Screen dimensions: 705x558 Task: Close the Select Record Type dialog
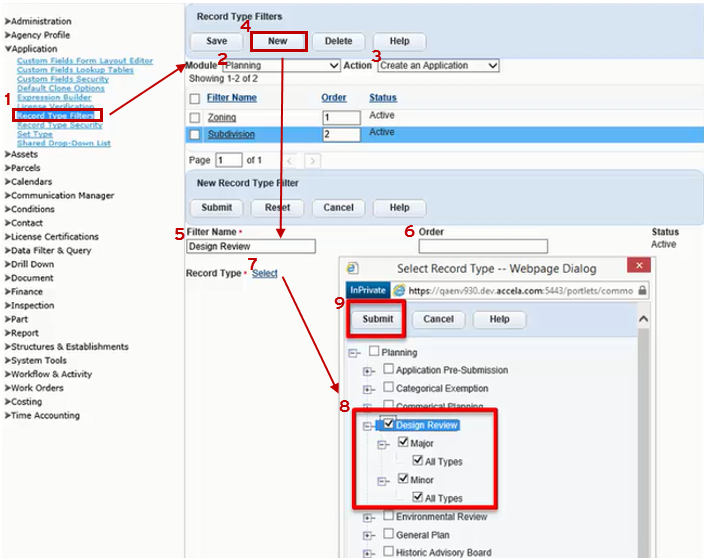tap(636, 268)
